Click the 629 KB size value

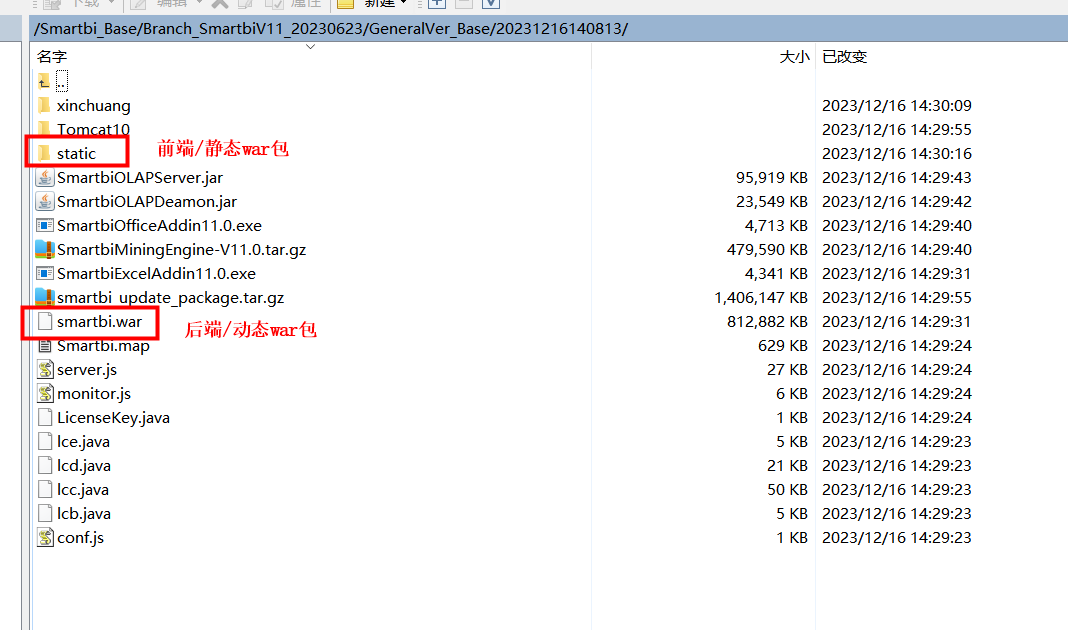tap(783, 346)
